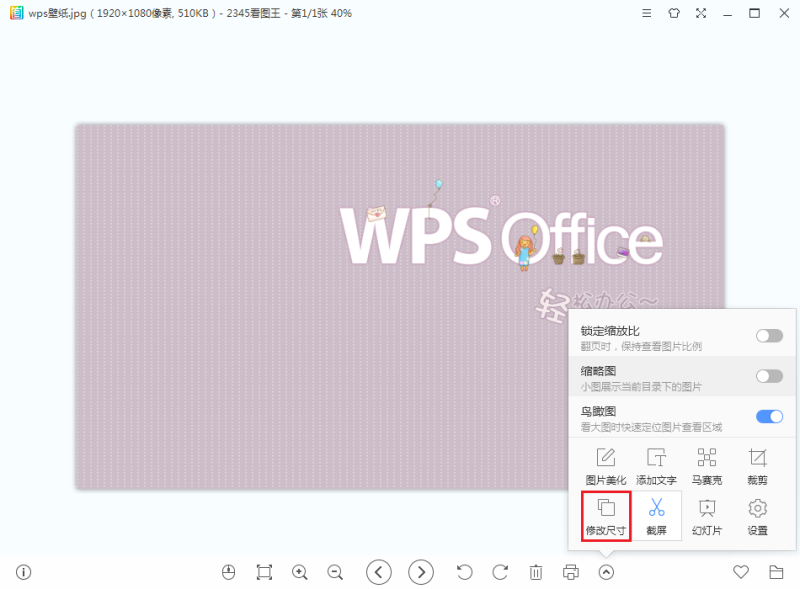Go to the next image
800x589 pixels.
pos(421,572)
